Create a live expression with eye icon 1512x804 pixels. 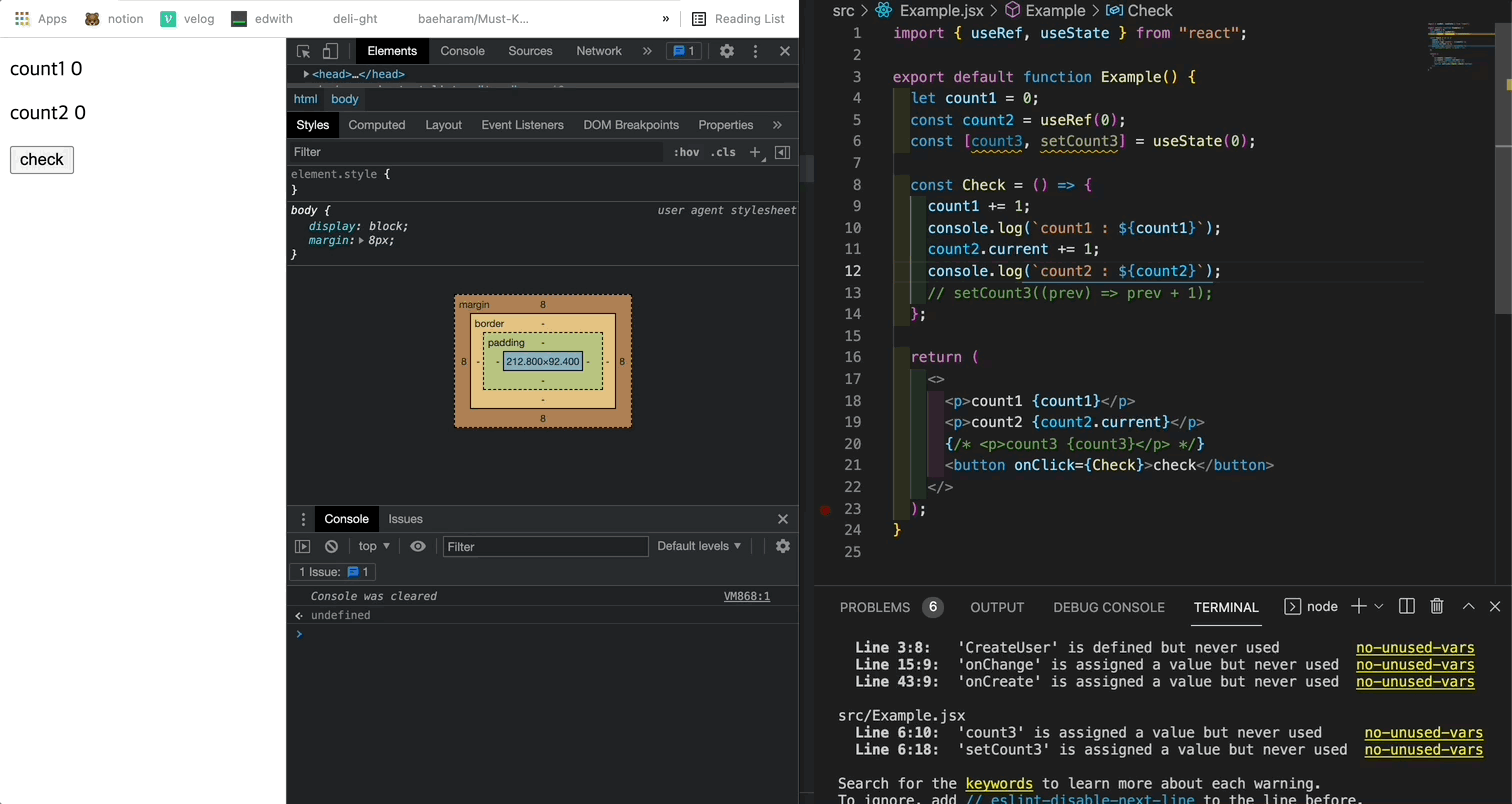coord(418,546)
